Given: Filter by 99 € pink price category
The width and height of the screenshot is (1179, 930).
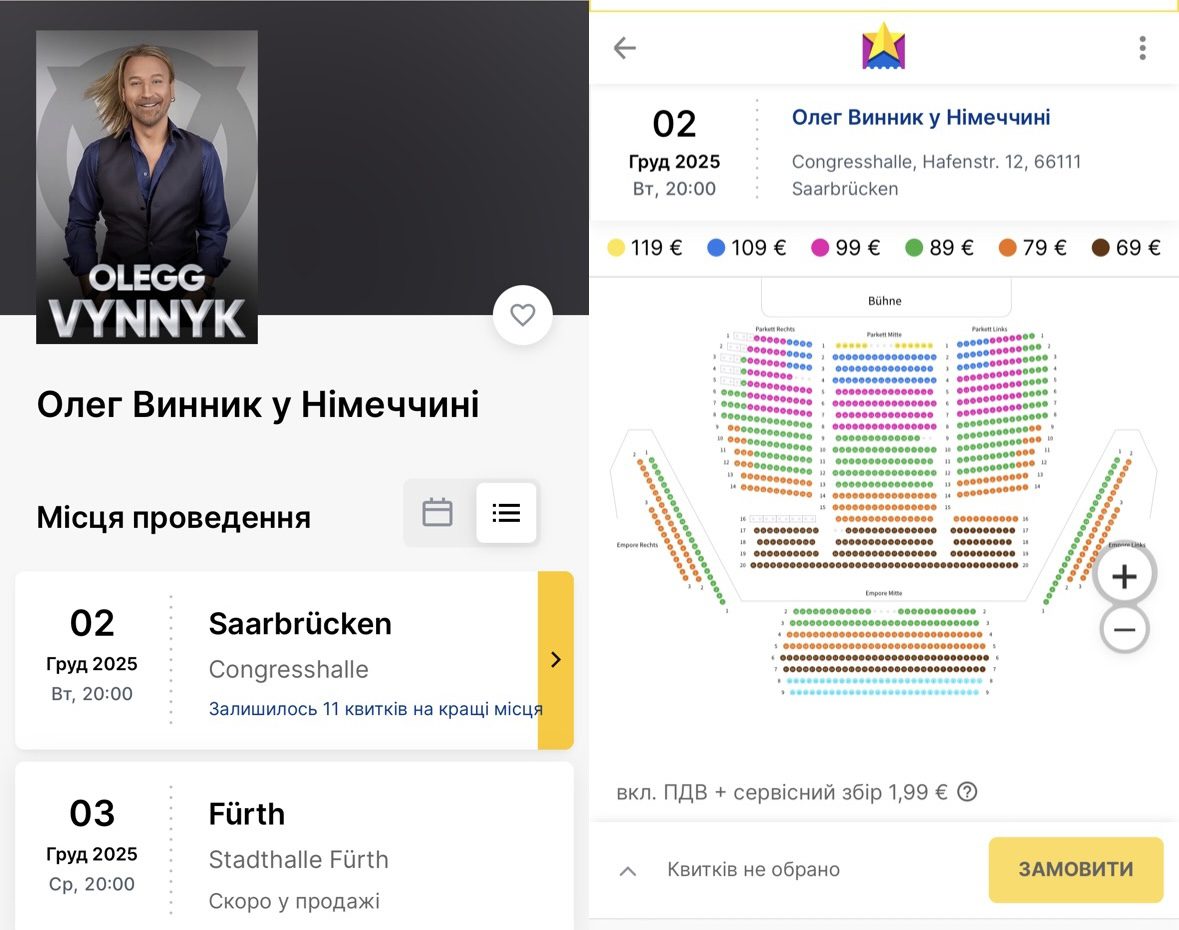Looking at the screenshot, I should pos(845,248).
